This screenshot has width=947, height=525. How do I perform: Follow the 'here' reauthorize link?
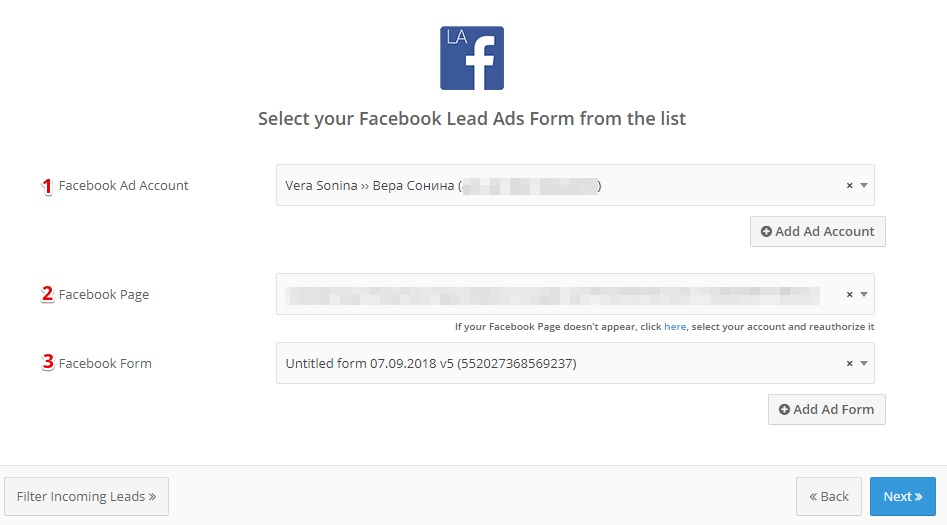point(675,327)
